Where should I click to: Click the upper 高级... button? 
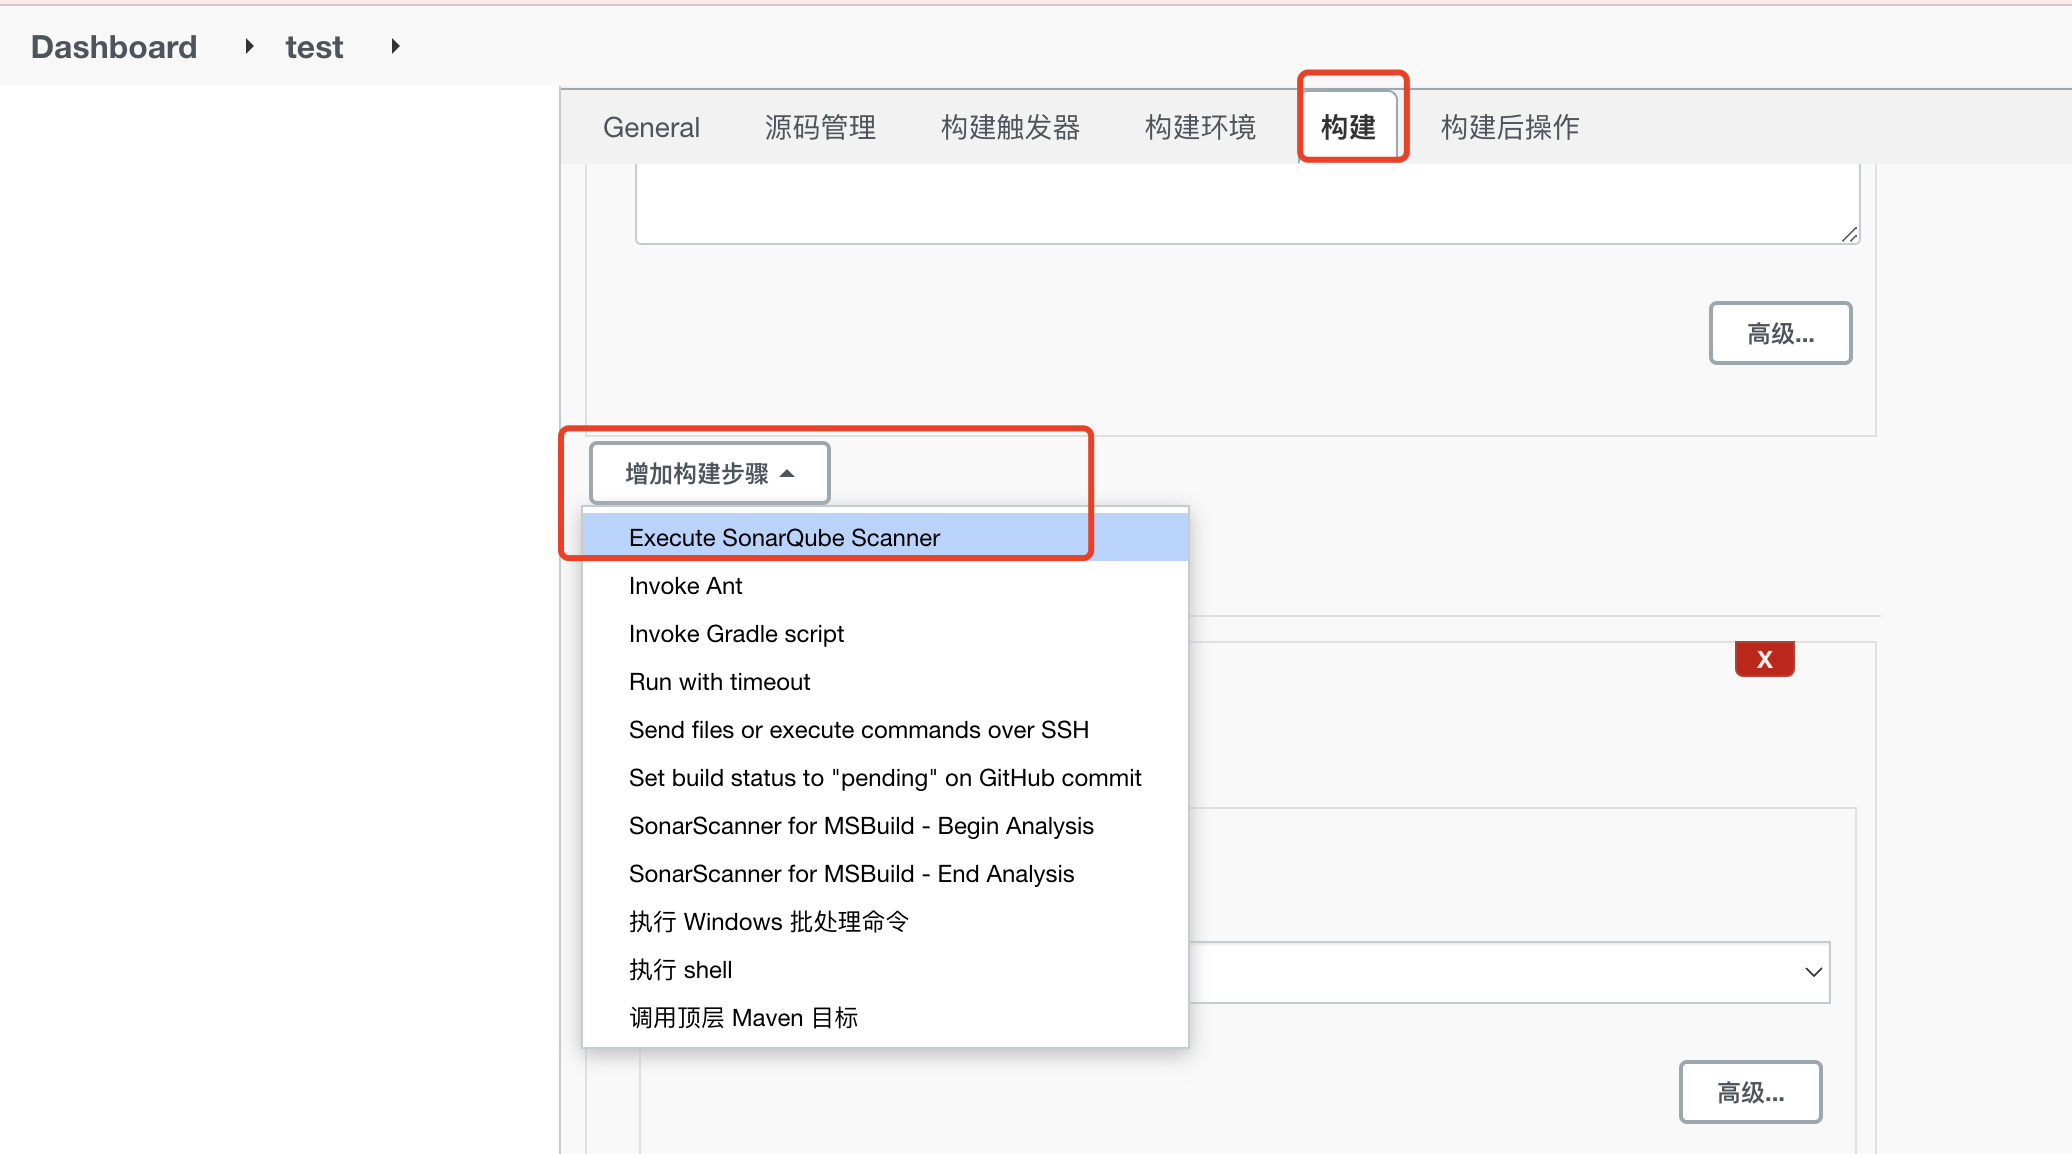click(1780, 333)
